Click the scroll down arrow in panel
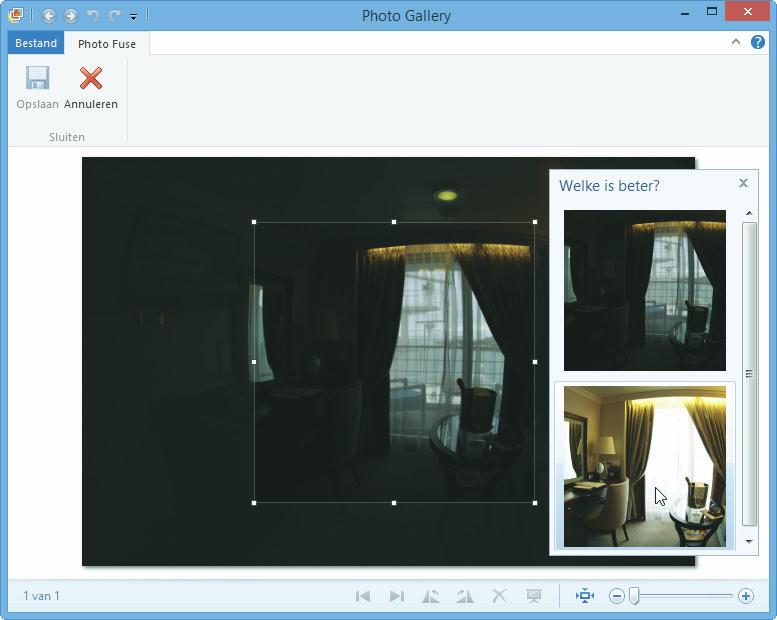 [749, 541]
